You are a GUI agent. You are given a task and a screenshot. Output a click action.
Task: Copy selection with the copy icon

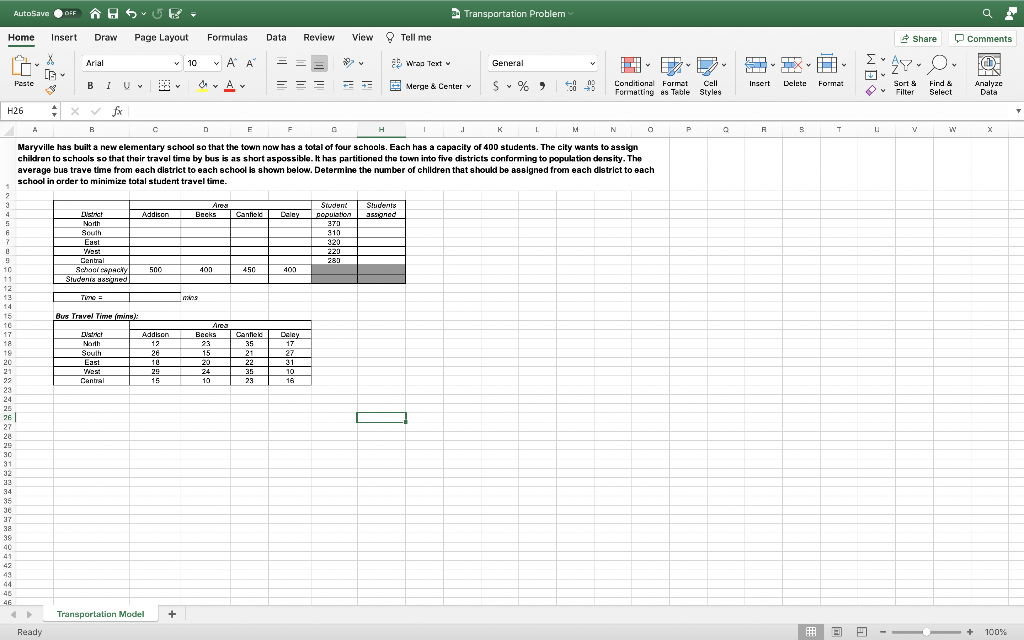click(x=50, y=74)
